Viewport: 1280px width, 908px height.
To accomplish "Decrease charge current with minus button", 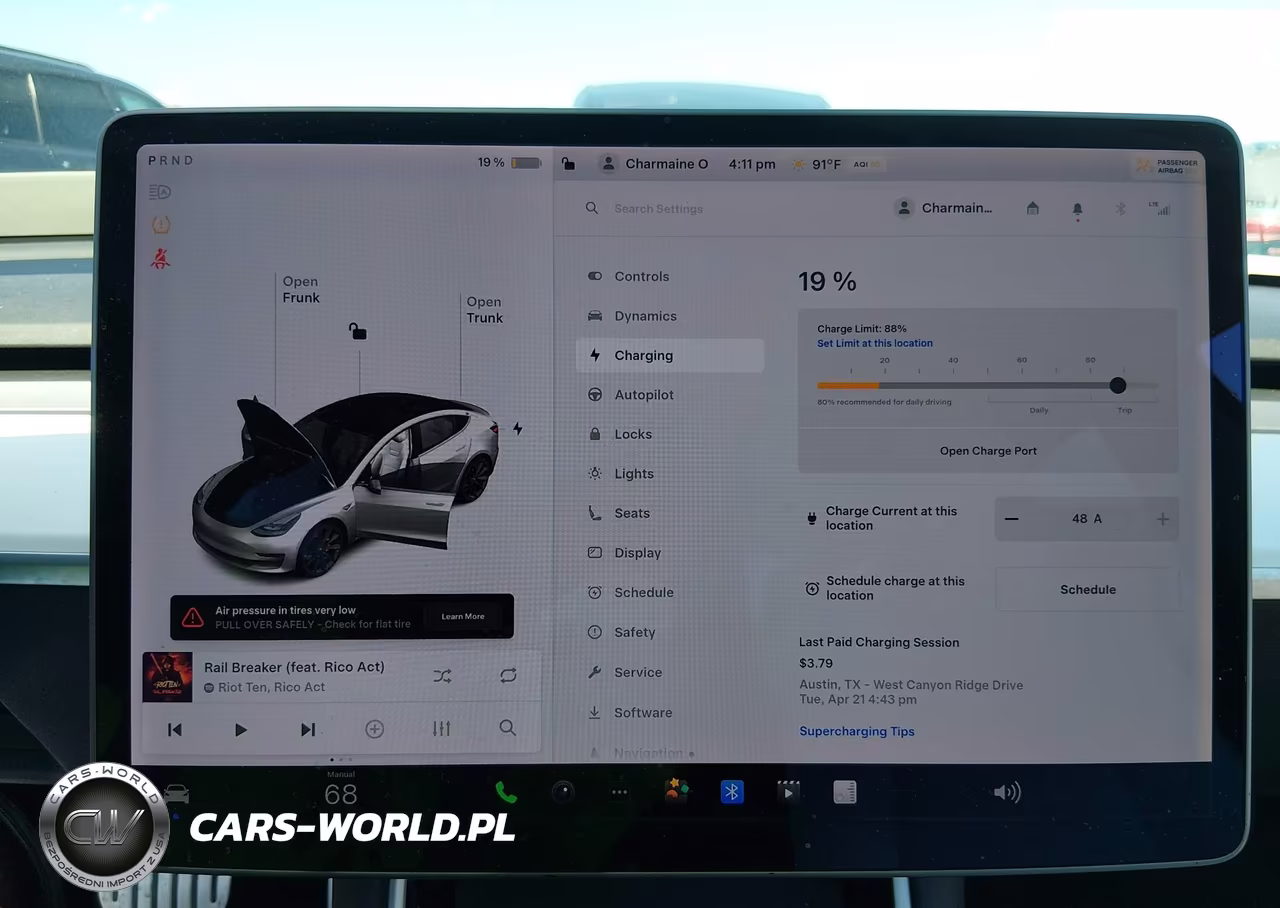I will coord(1012,519).
